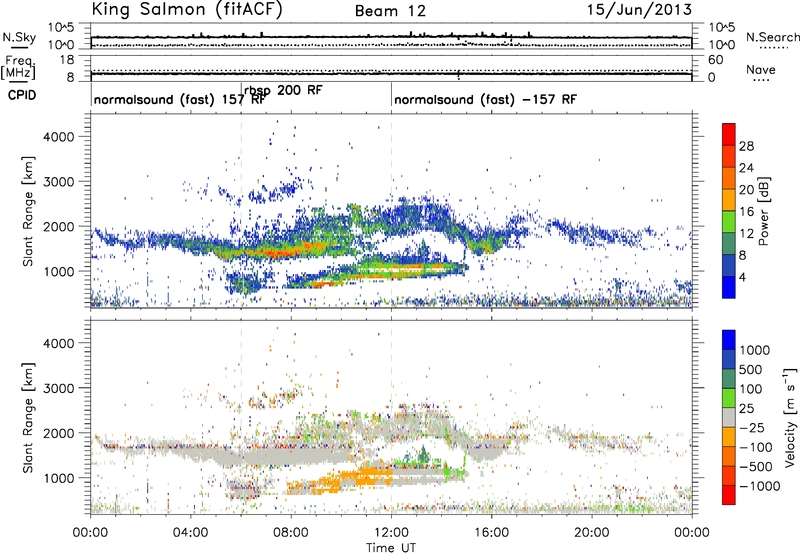This screenshot has width=800, height=554.
Task: Click the '08:00' time axis tick label
Action: [291, 533]
